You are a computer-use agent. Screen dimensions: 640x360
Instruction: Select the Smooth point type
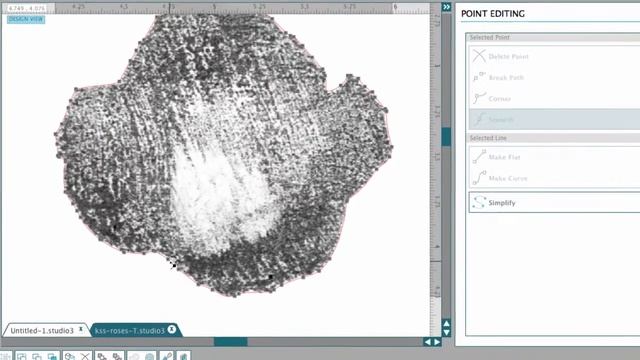point(554,120)
